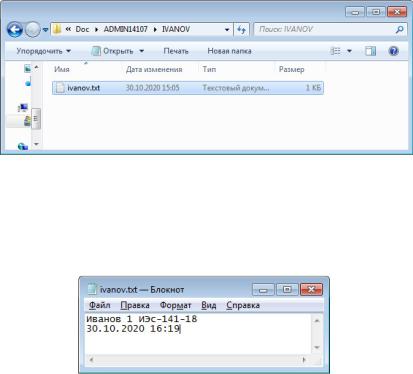
Task: Sort by the Имя column header
Action: click(62, 69)
